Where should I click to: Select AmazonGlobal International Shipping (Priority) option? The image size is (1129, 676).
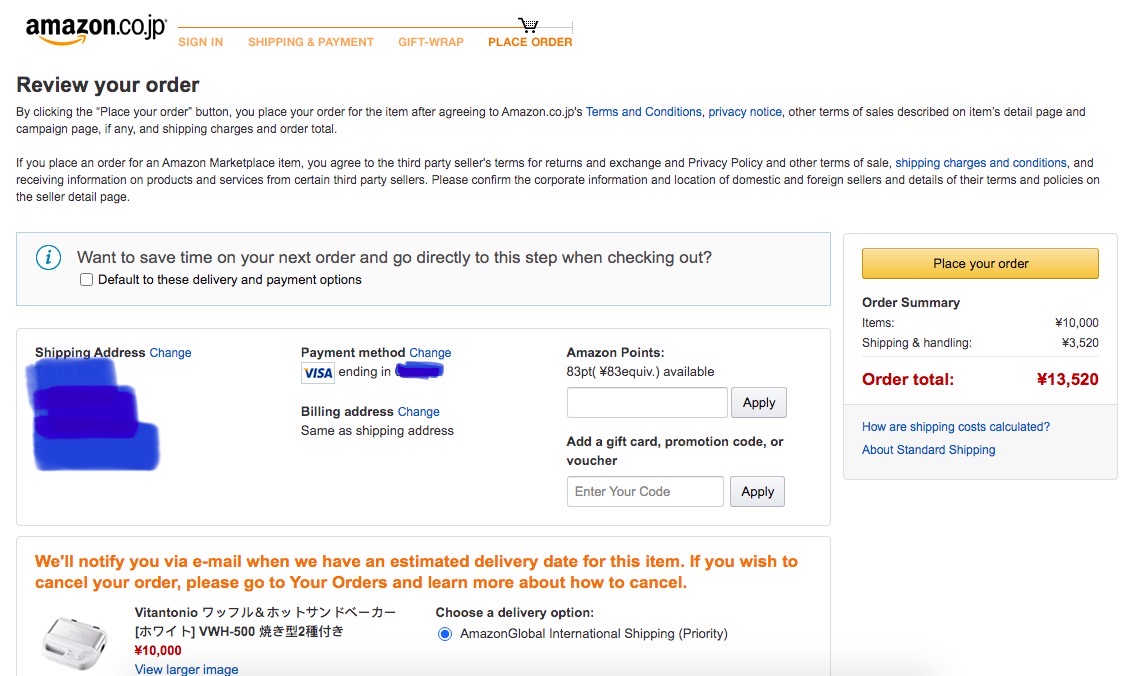445,634
